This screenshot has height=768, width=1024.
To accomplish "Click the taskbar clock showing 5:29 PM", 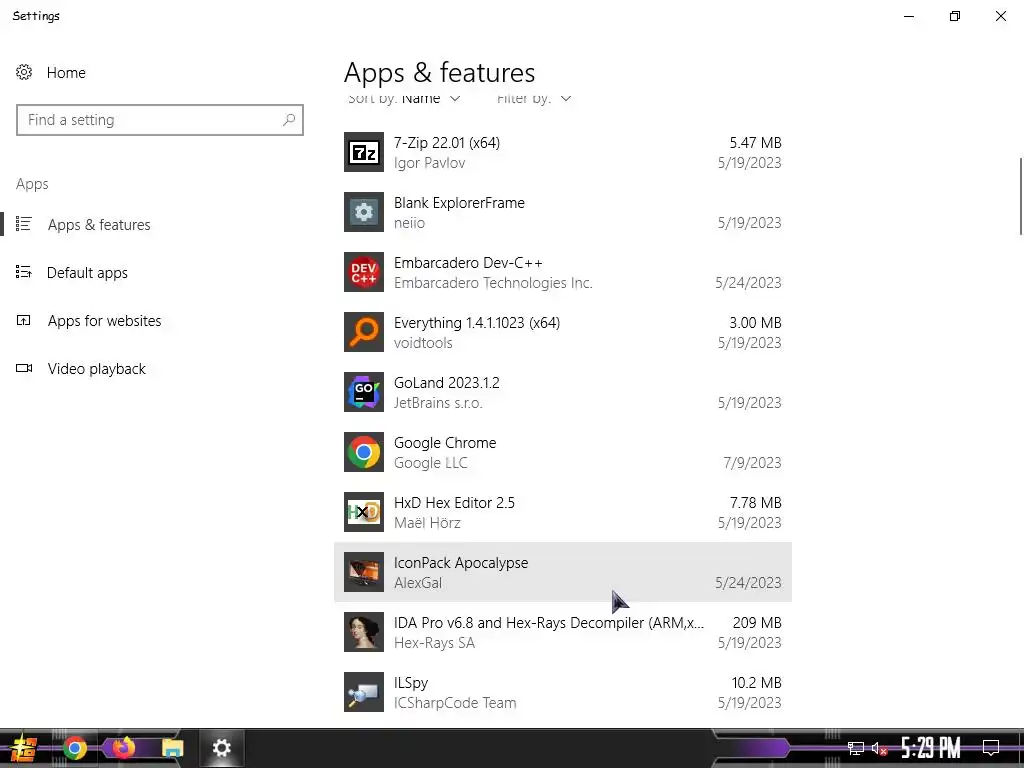I will tap(931, 748).
